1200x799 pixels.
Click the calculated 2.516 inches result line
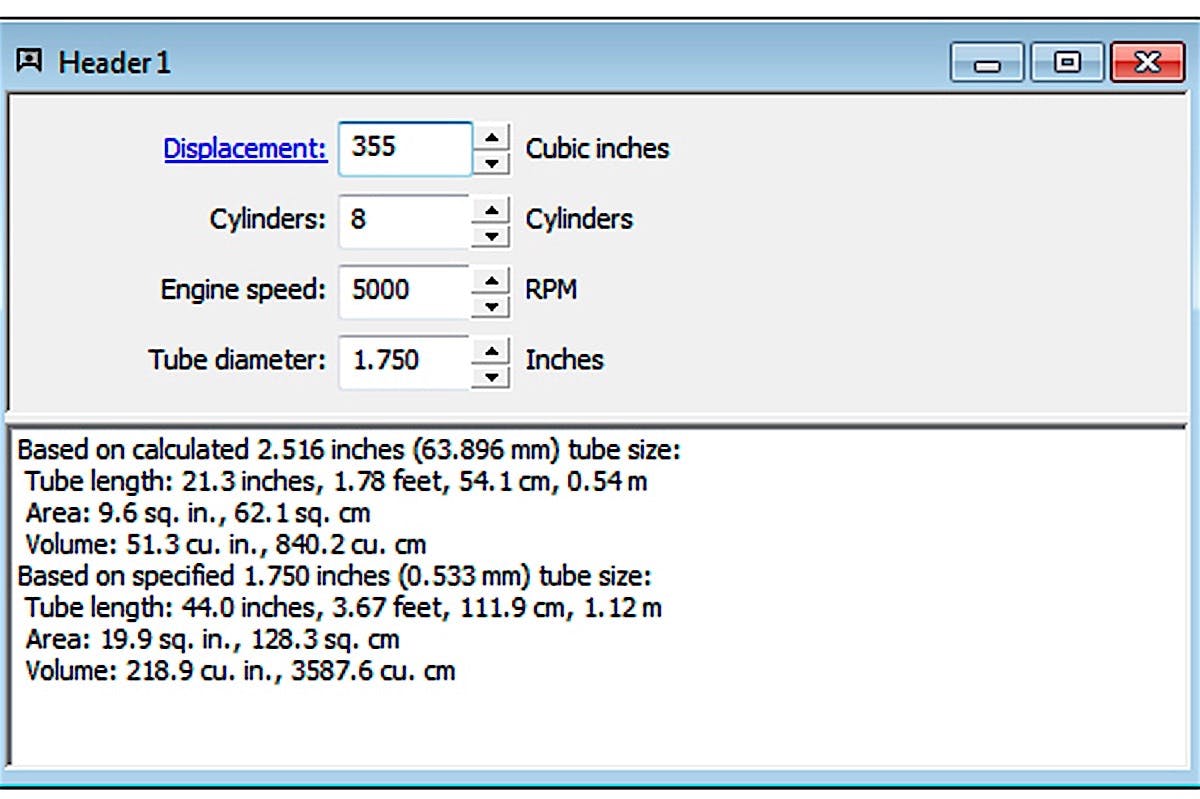pos(349,448)
